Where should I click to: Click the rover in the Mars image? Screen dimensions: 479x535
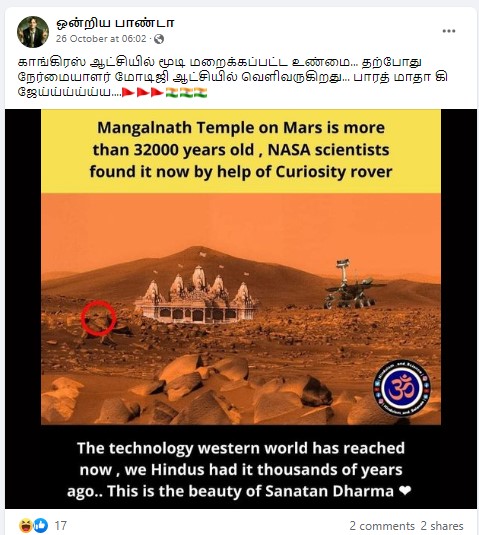352,284
